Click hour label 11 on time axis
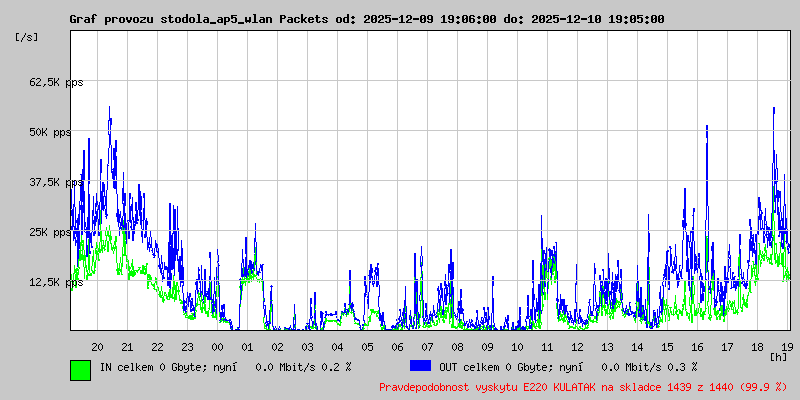Viewport: 800px width, 400px height. point(547,347)
